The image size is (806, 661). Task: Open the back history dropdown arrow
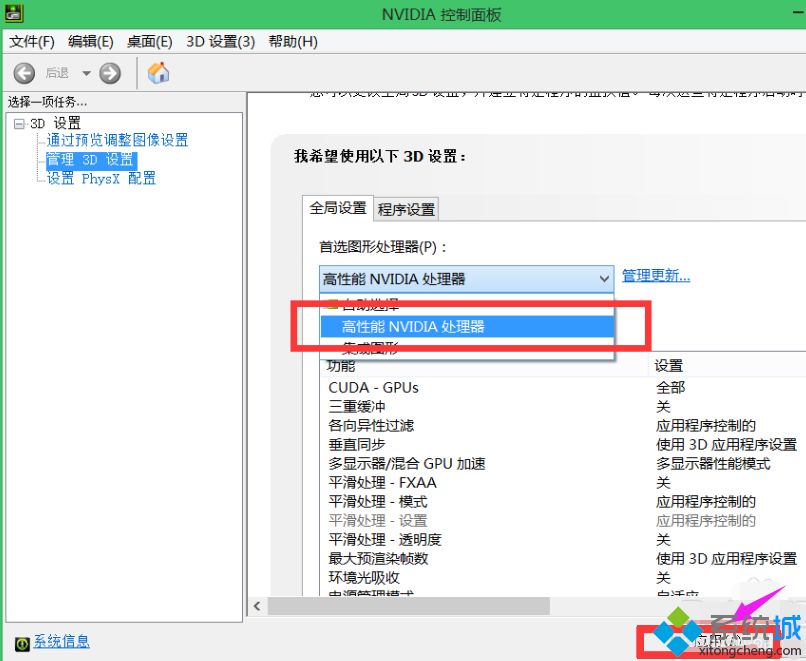point(86,73)
